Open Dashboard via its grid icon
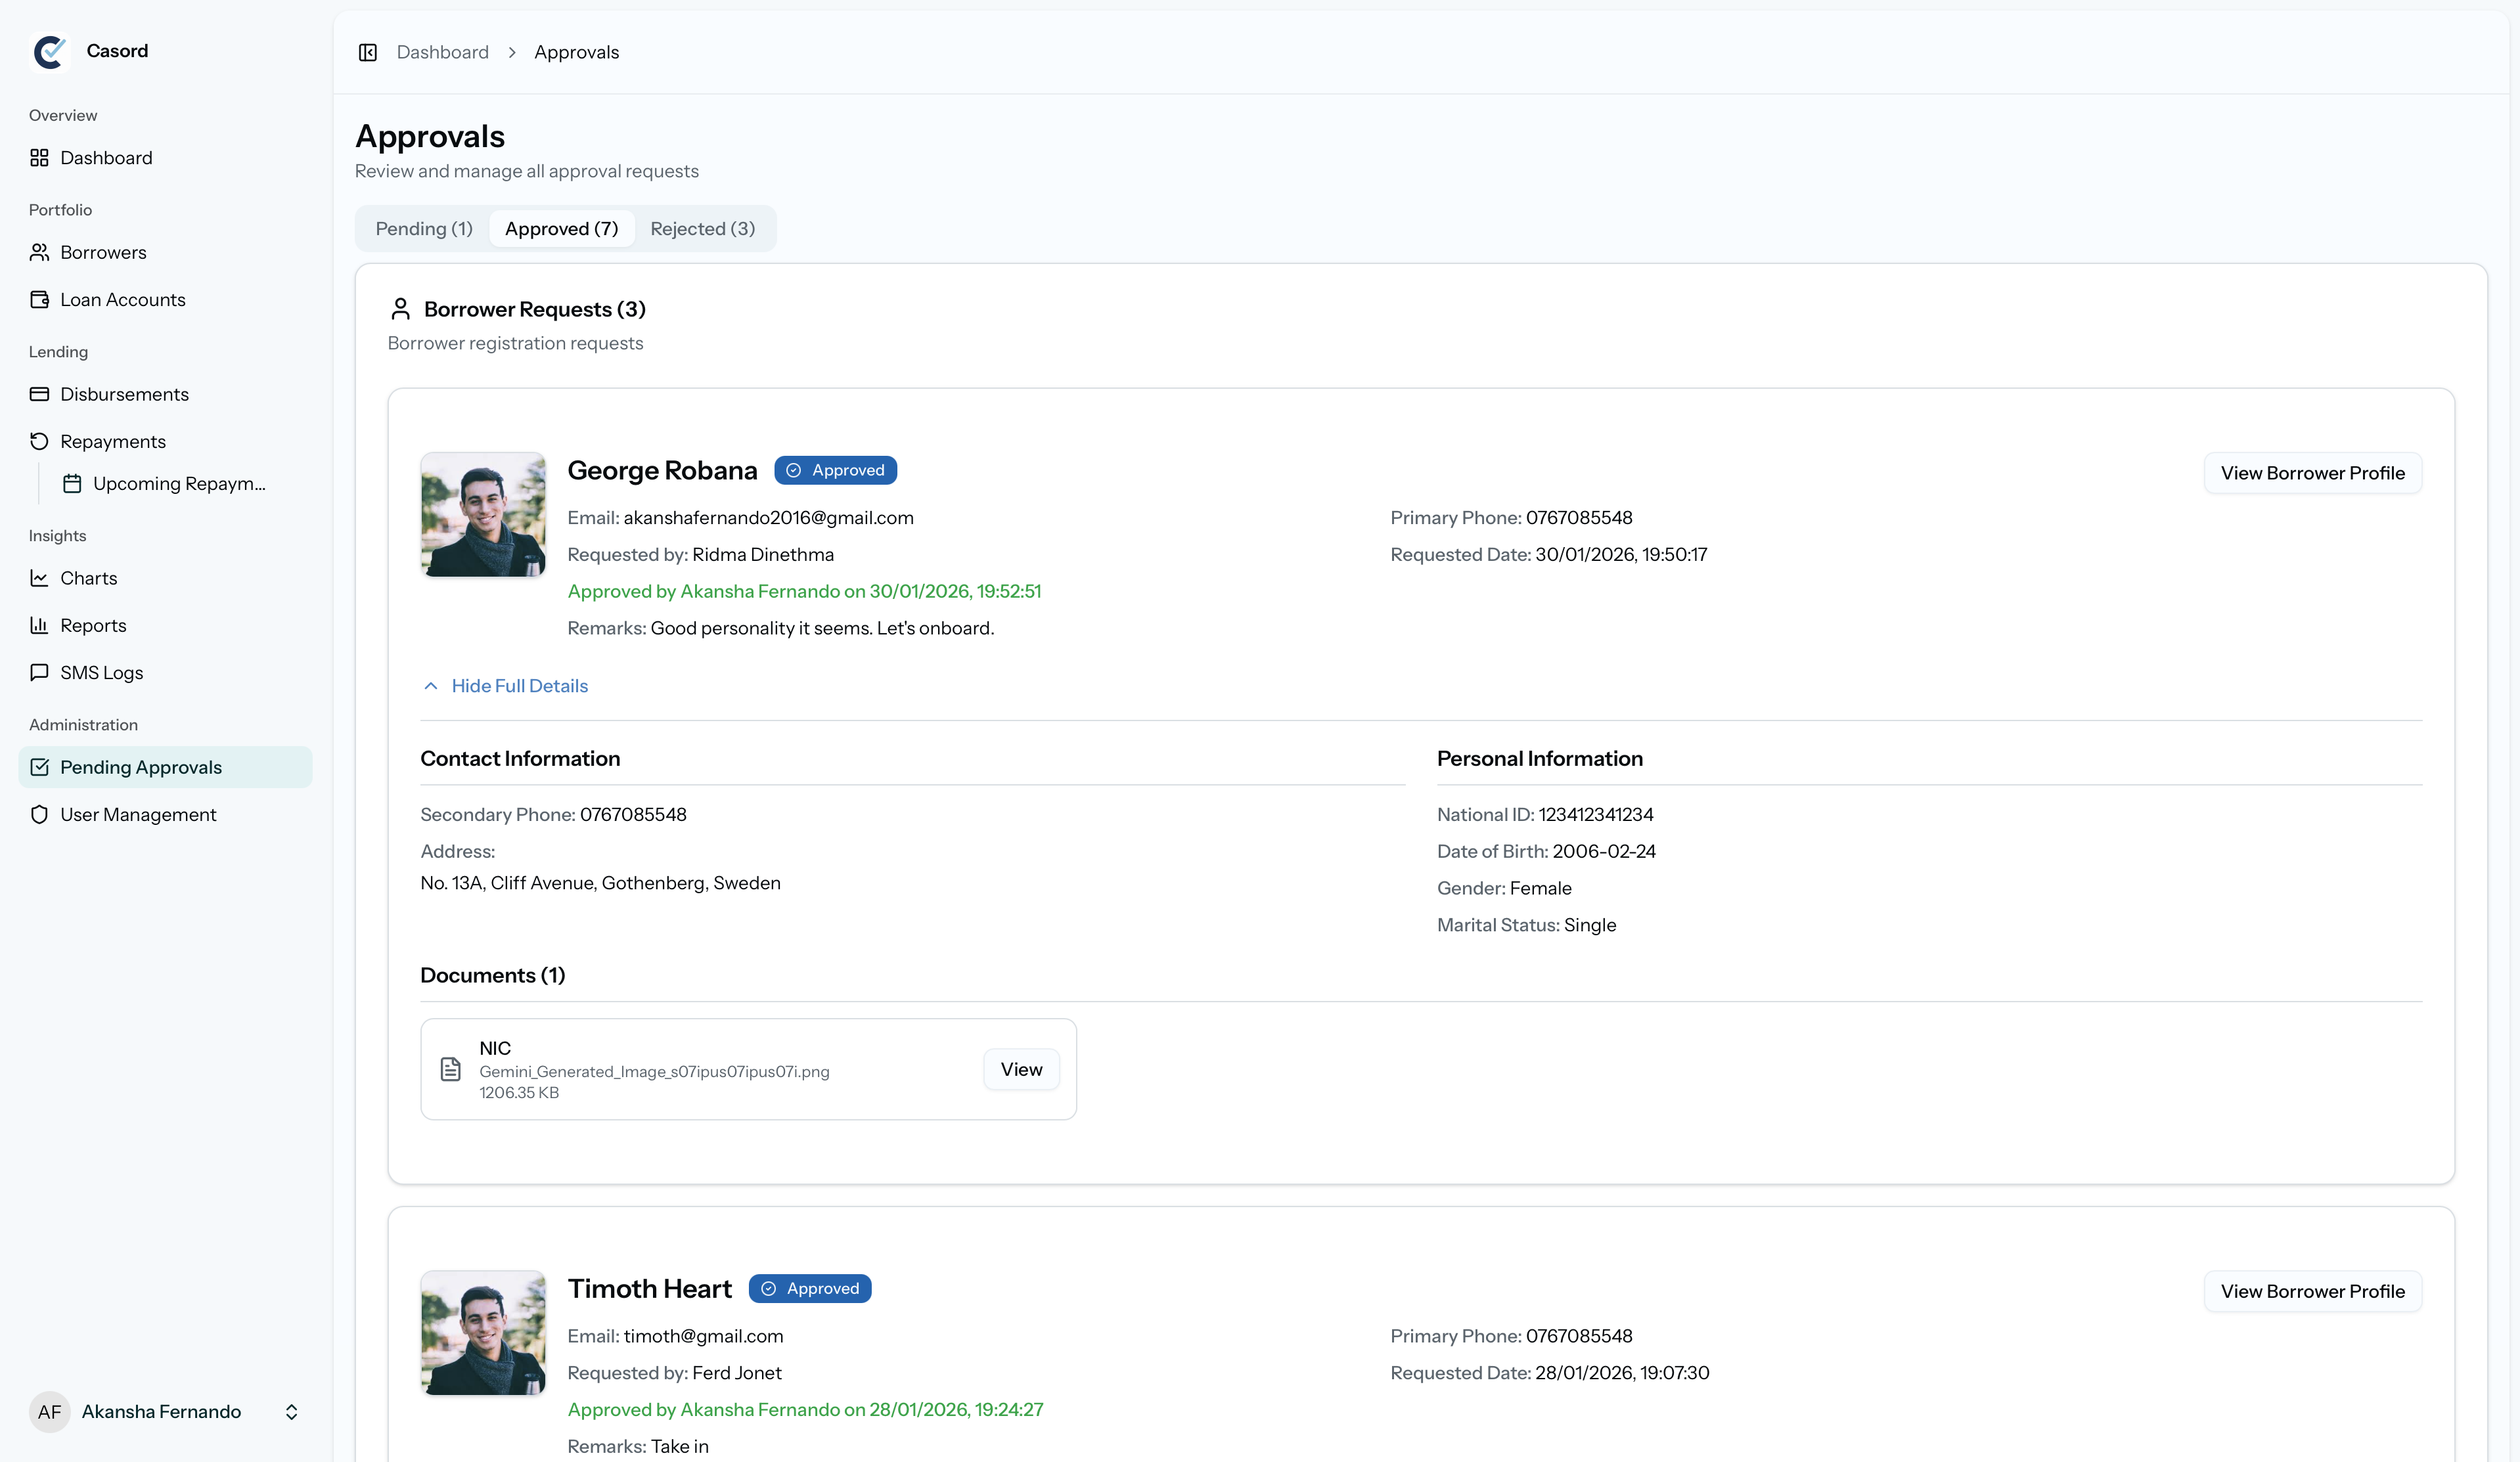The height and width of the screenshot is (1462, 2520). 39,158
